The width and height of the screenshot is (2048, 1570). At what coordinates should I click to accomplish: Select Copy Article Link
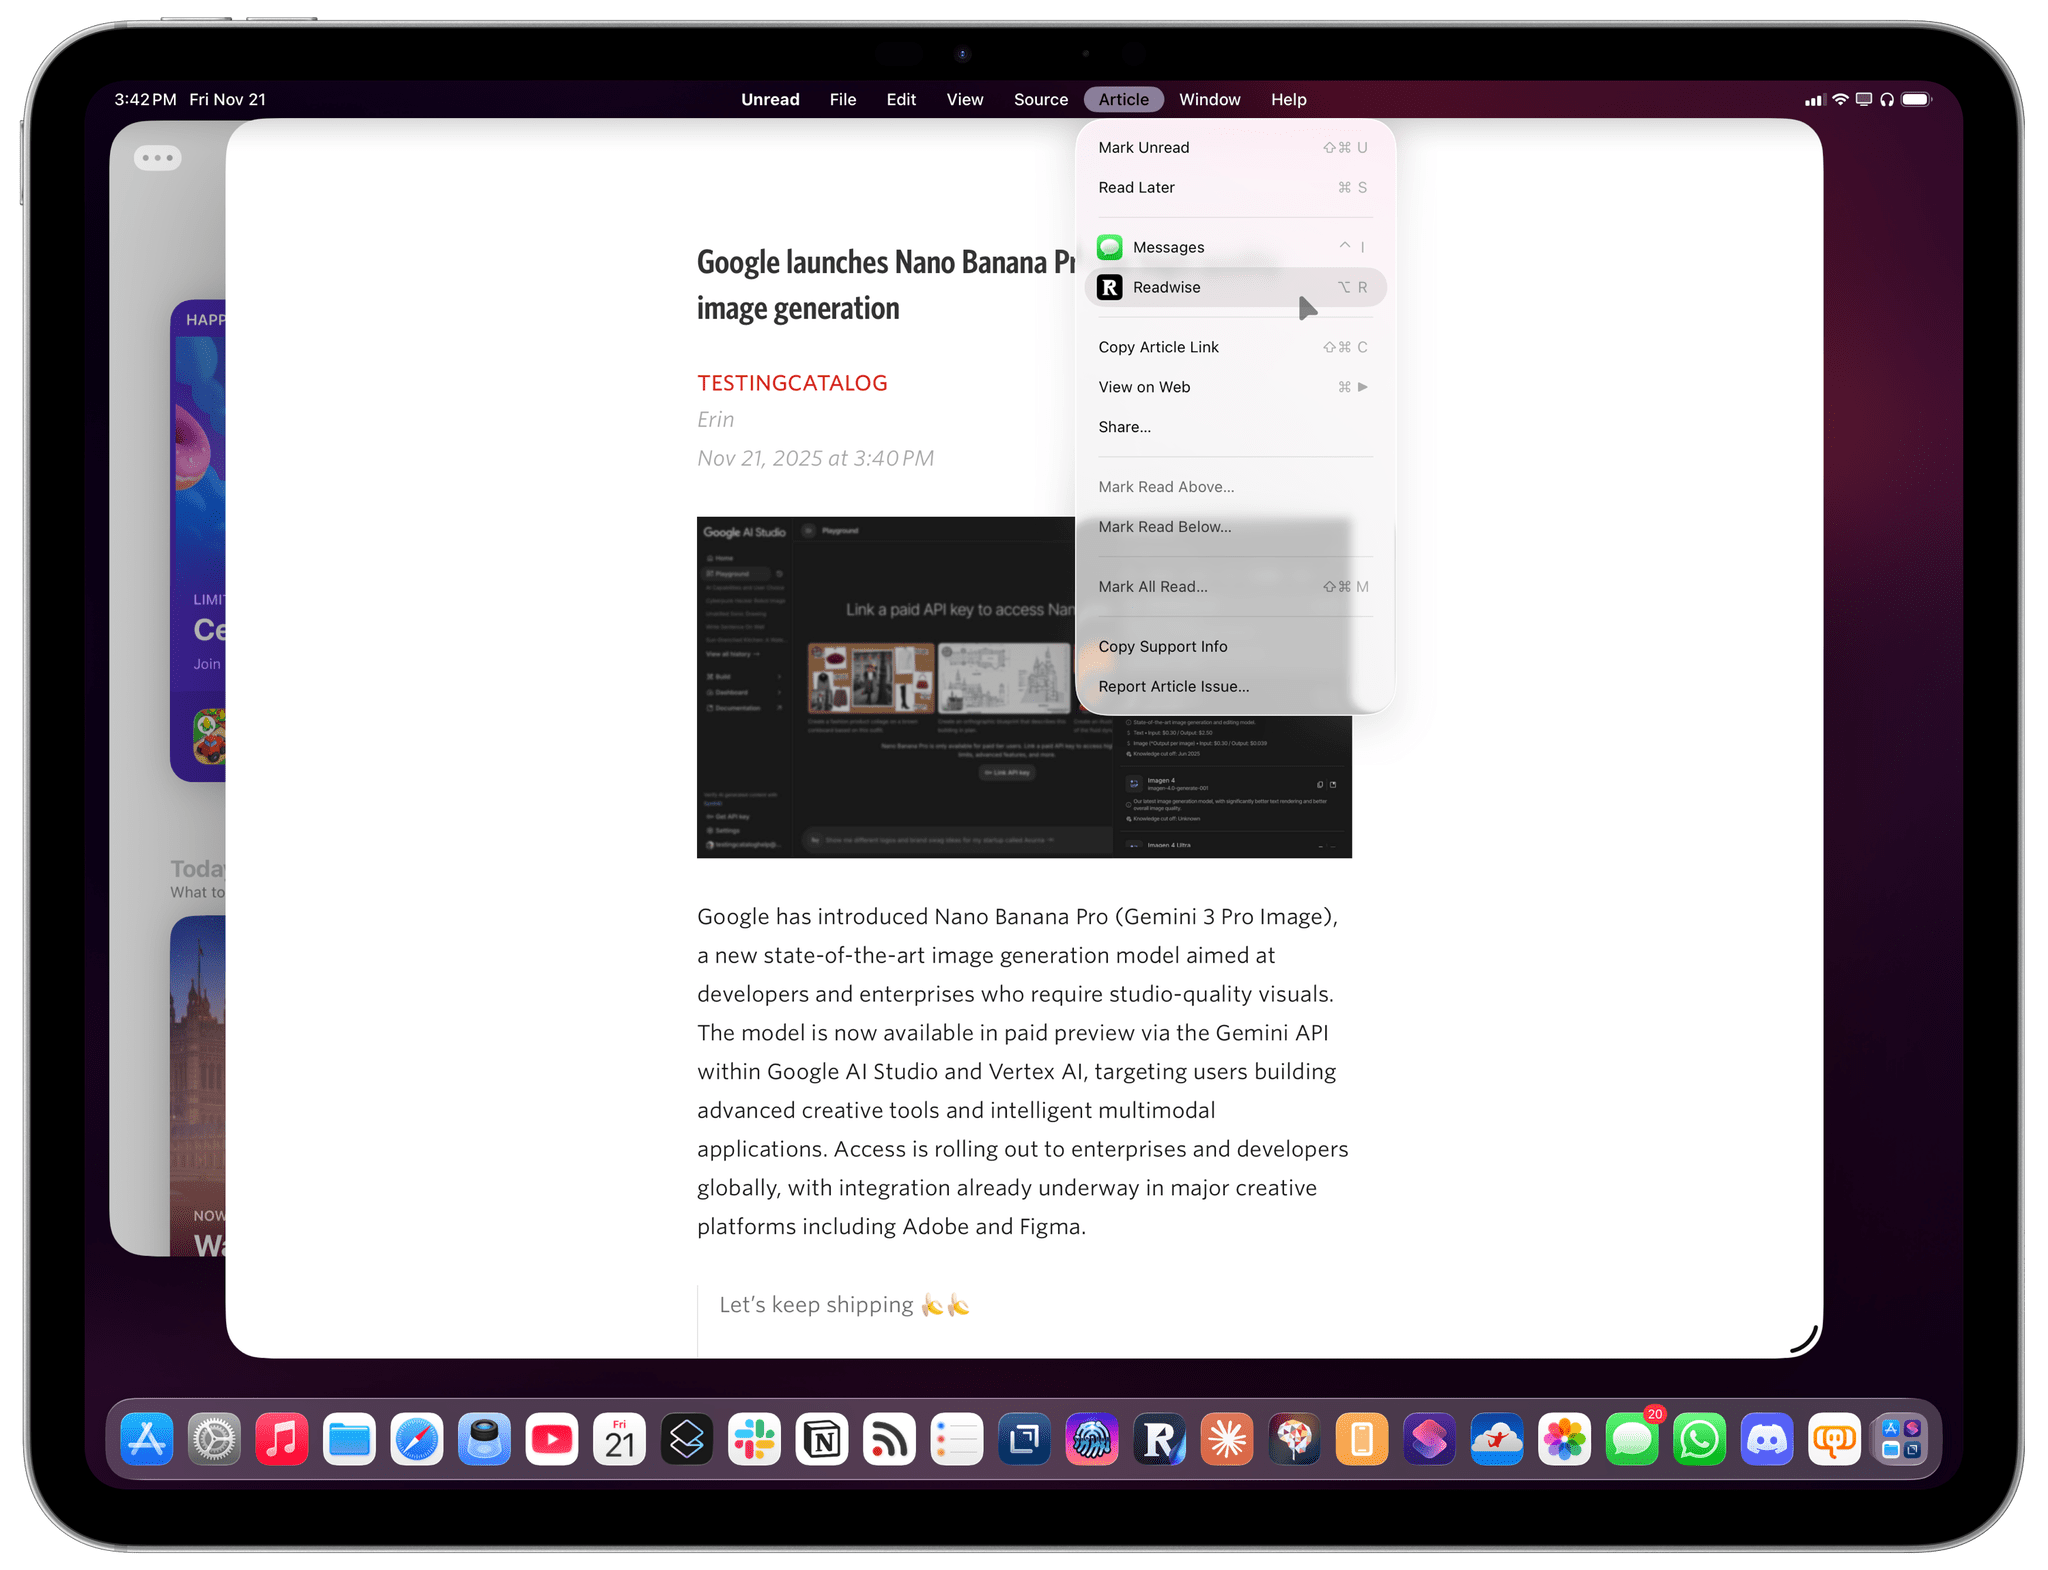[1159, 347]
